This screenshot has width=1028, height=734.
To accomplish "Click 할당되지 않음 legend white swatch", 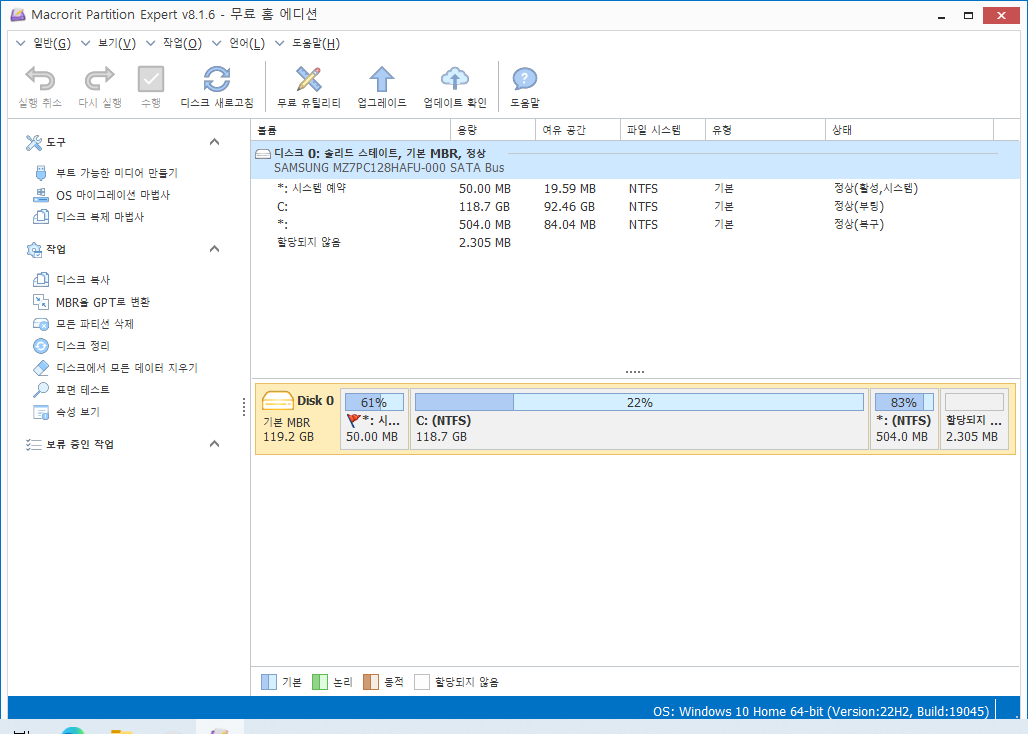I will click(422, 682).
